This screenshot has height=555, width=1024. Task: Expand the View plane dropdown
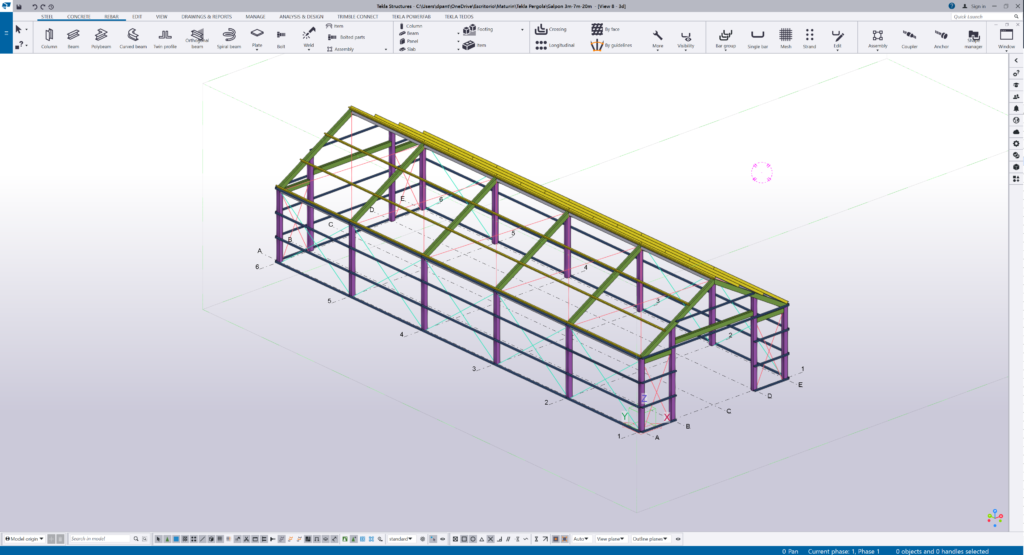coord(609,539)
